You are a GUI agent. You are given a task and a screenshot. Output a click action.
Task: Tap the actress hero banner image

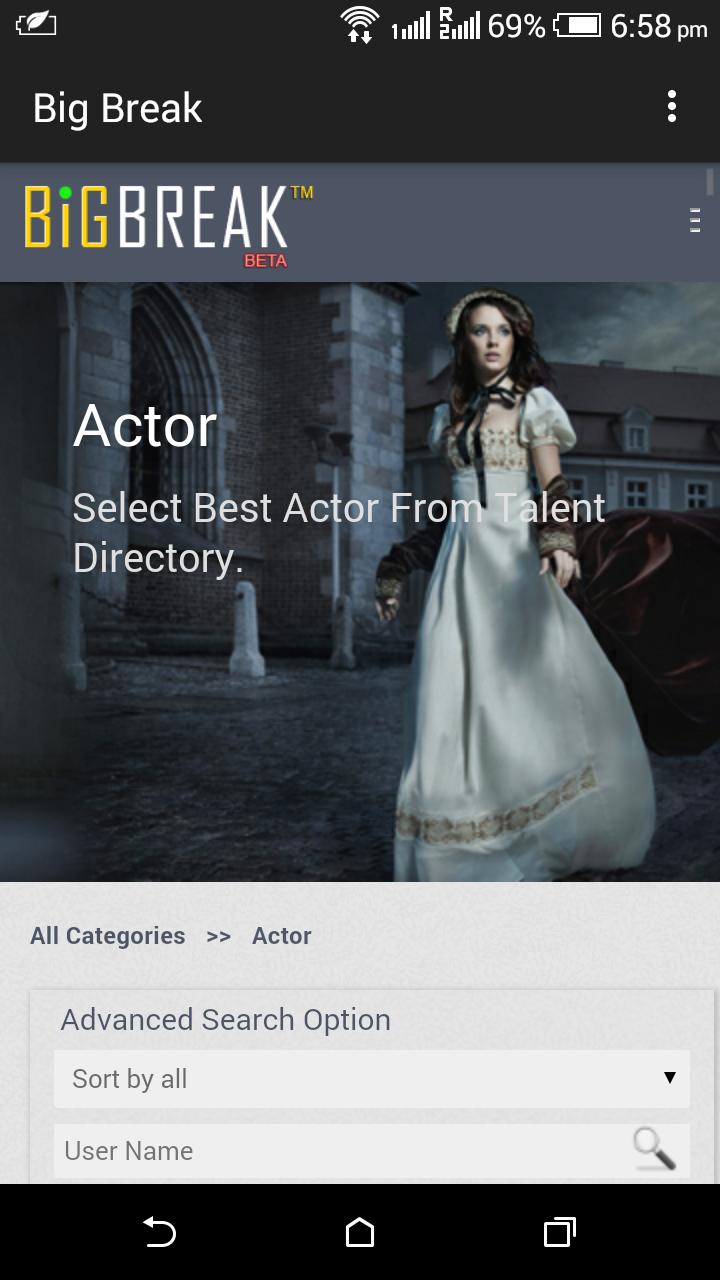pyautogui.click(x=360, y=582)
